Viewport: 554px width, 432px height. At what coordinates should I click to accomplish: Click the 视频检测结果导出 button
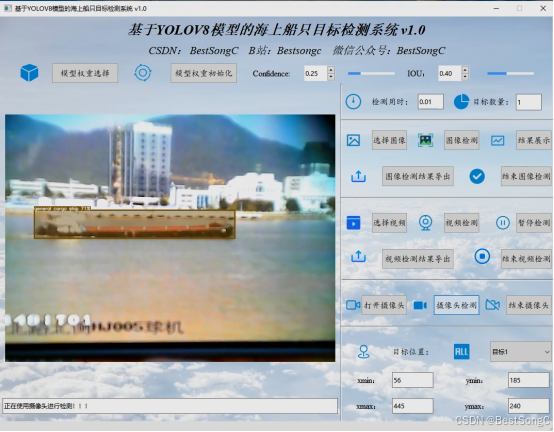[x=418, y=259]
